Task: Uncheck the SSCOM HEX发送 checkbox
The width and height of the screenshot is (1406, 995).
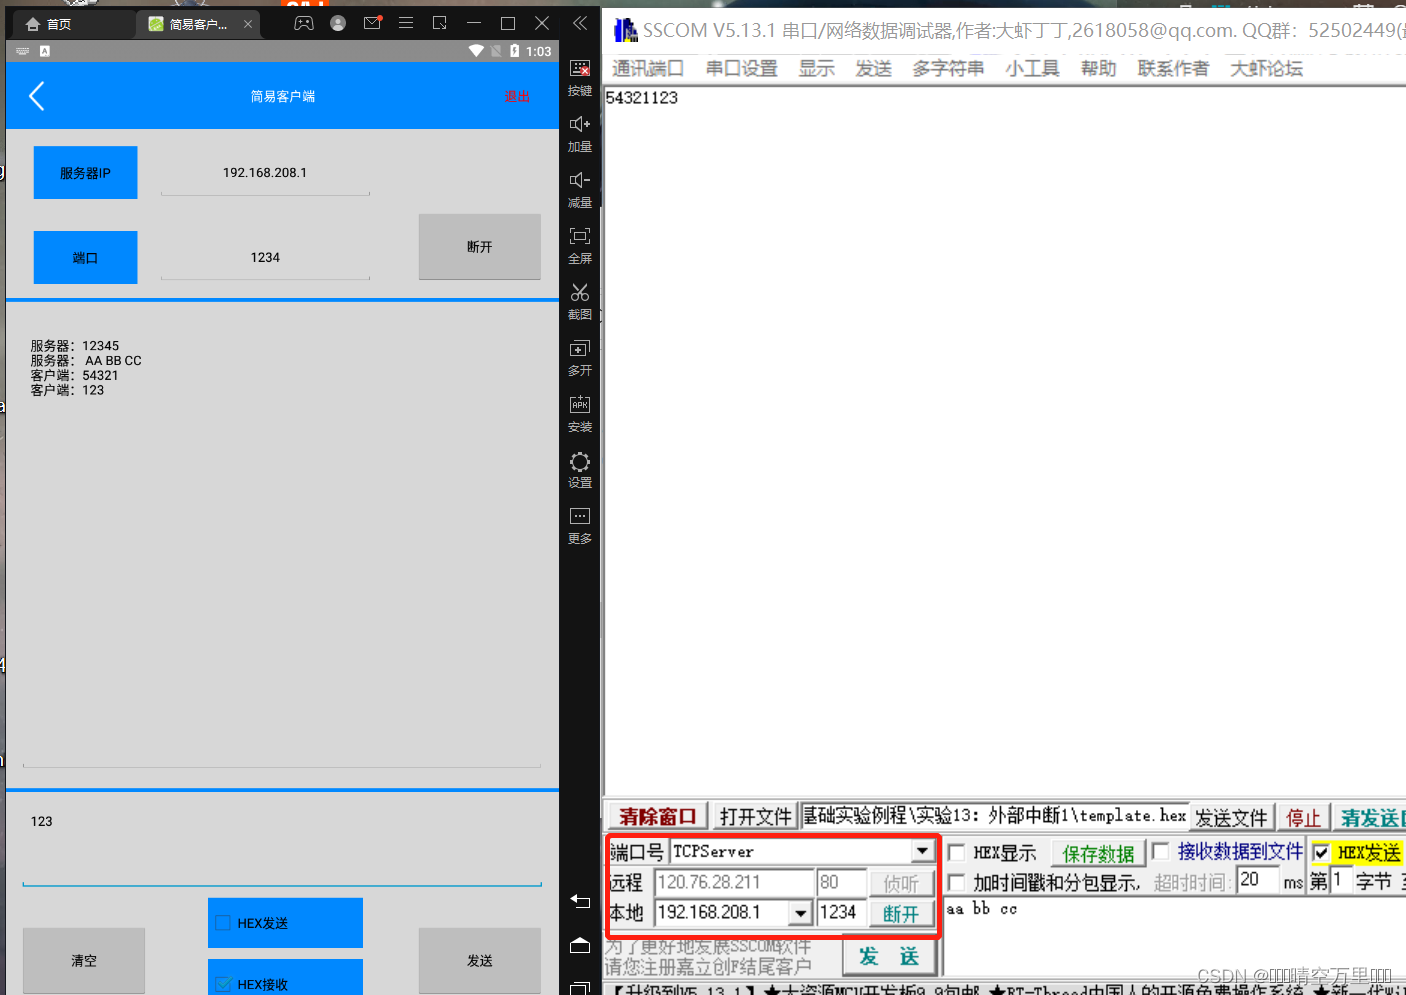Action: click(x=1321, y=853)
